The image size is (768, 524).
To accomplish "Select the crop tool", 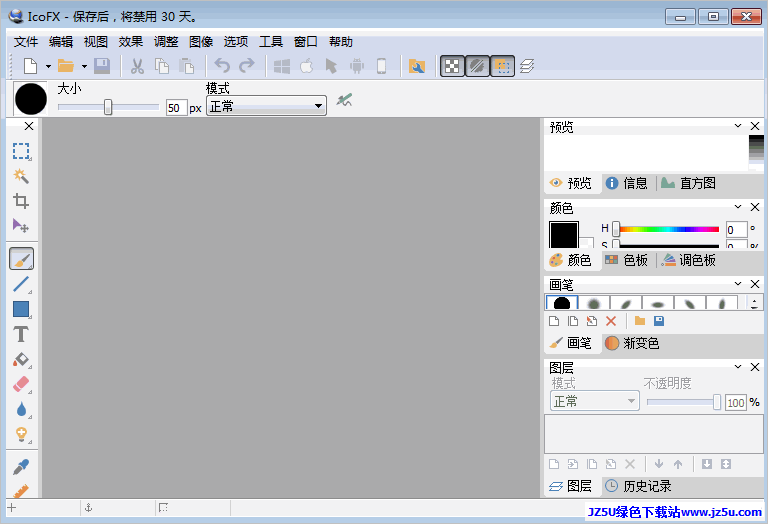I will 21,201.
